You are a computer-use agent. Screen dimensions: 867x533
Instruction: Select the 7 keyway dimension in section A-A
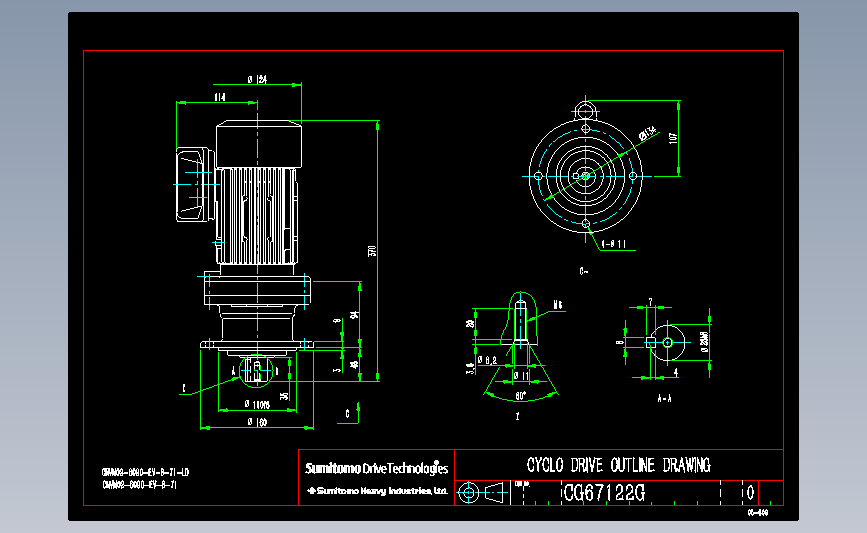pos(650,302)
